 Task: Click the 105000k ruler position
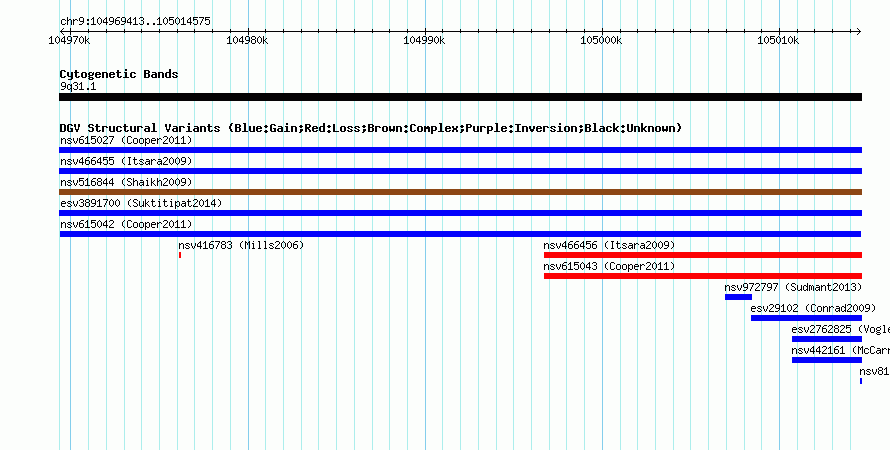pos(601,40)
